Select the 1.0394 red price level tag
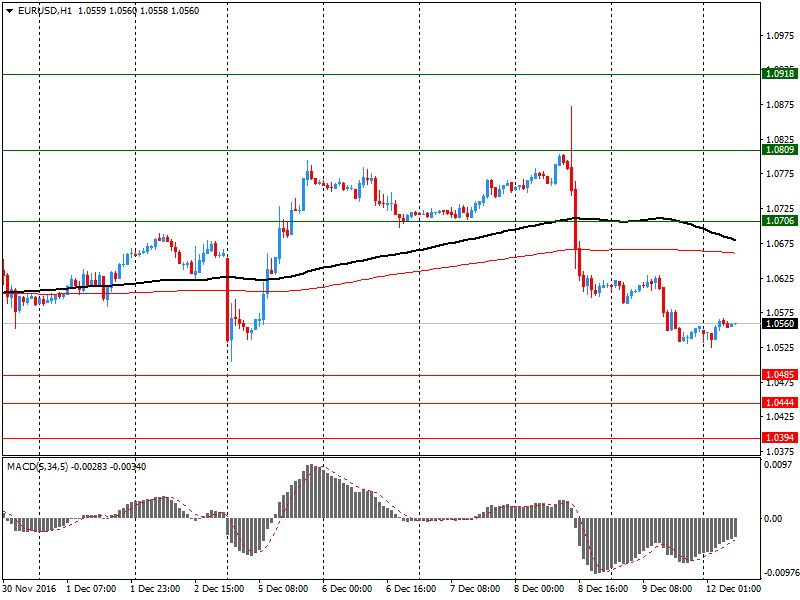Screen dimensions: 800x600 tap(780, 437)
